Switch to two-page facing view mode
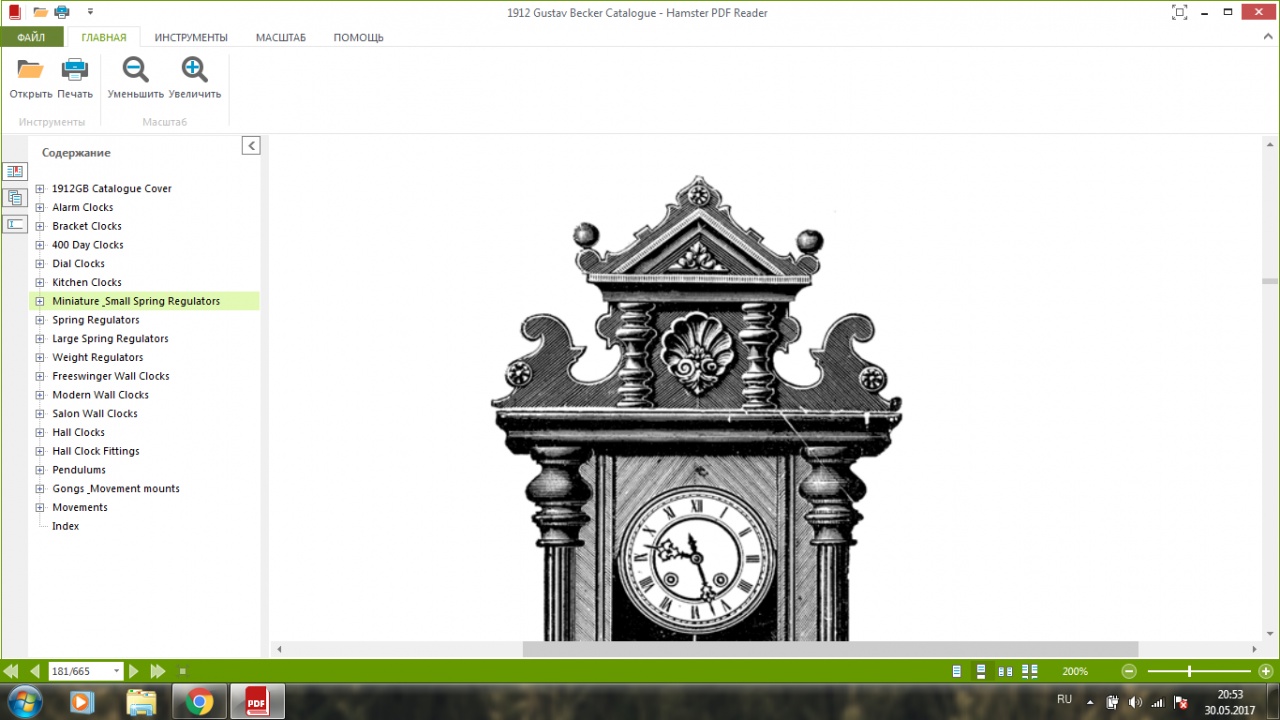This screenshot has height=720, width=1280. pos(1005,672)
